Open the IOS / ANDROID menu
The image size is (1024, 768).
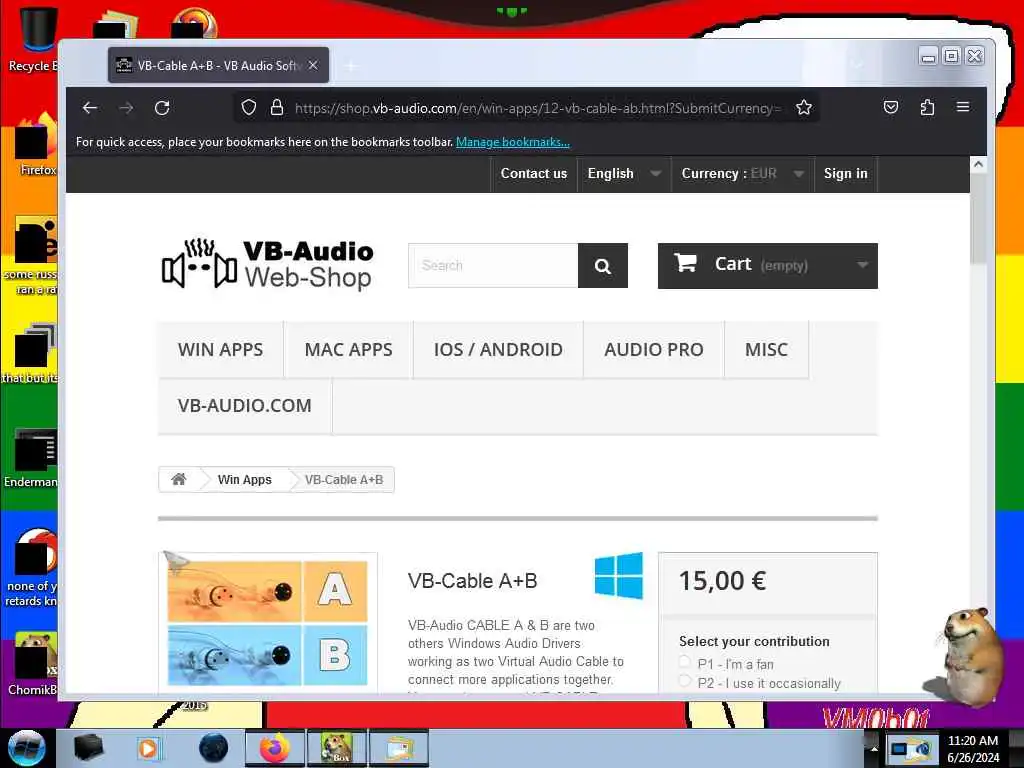click(498, 349)
